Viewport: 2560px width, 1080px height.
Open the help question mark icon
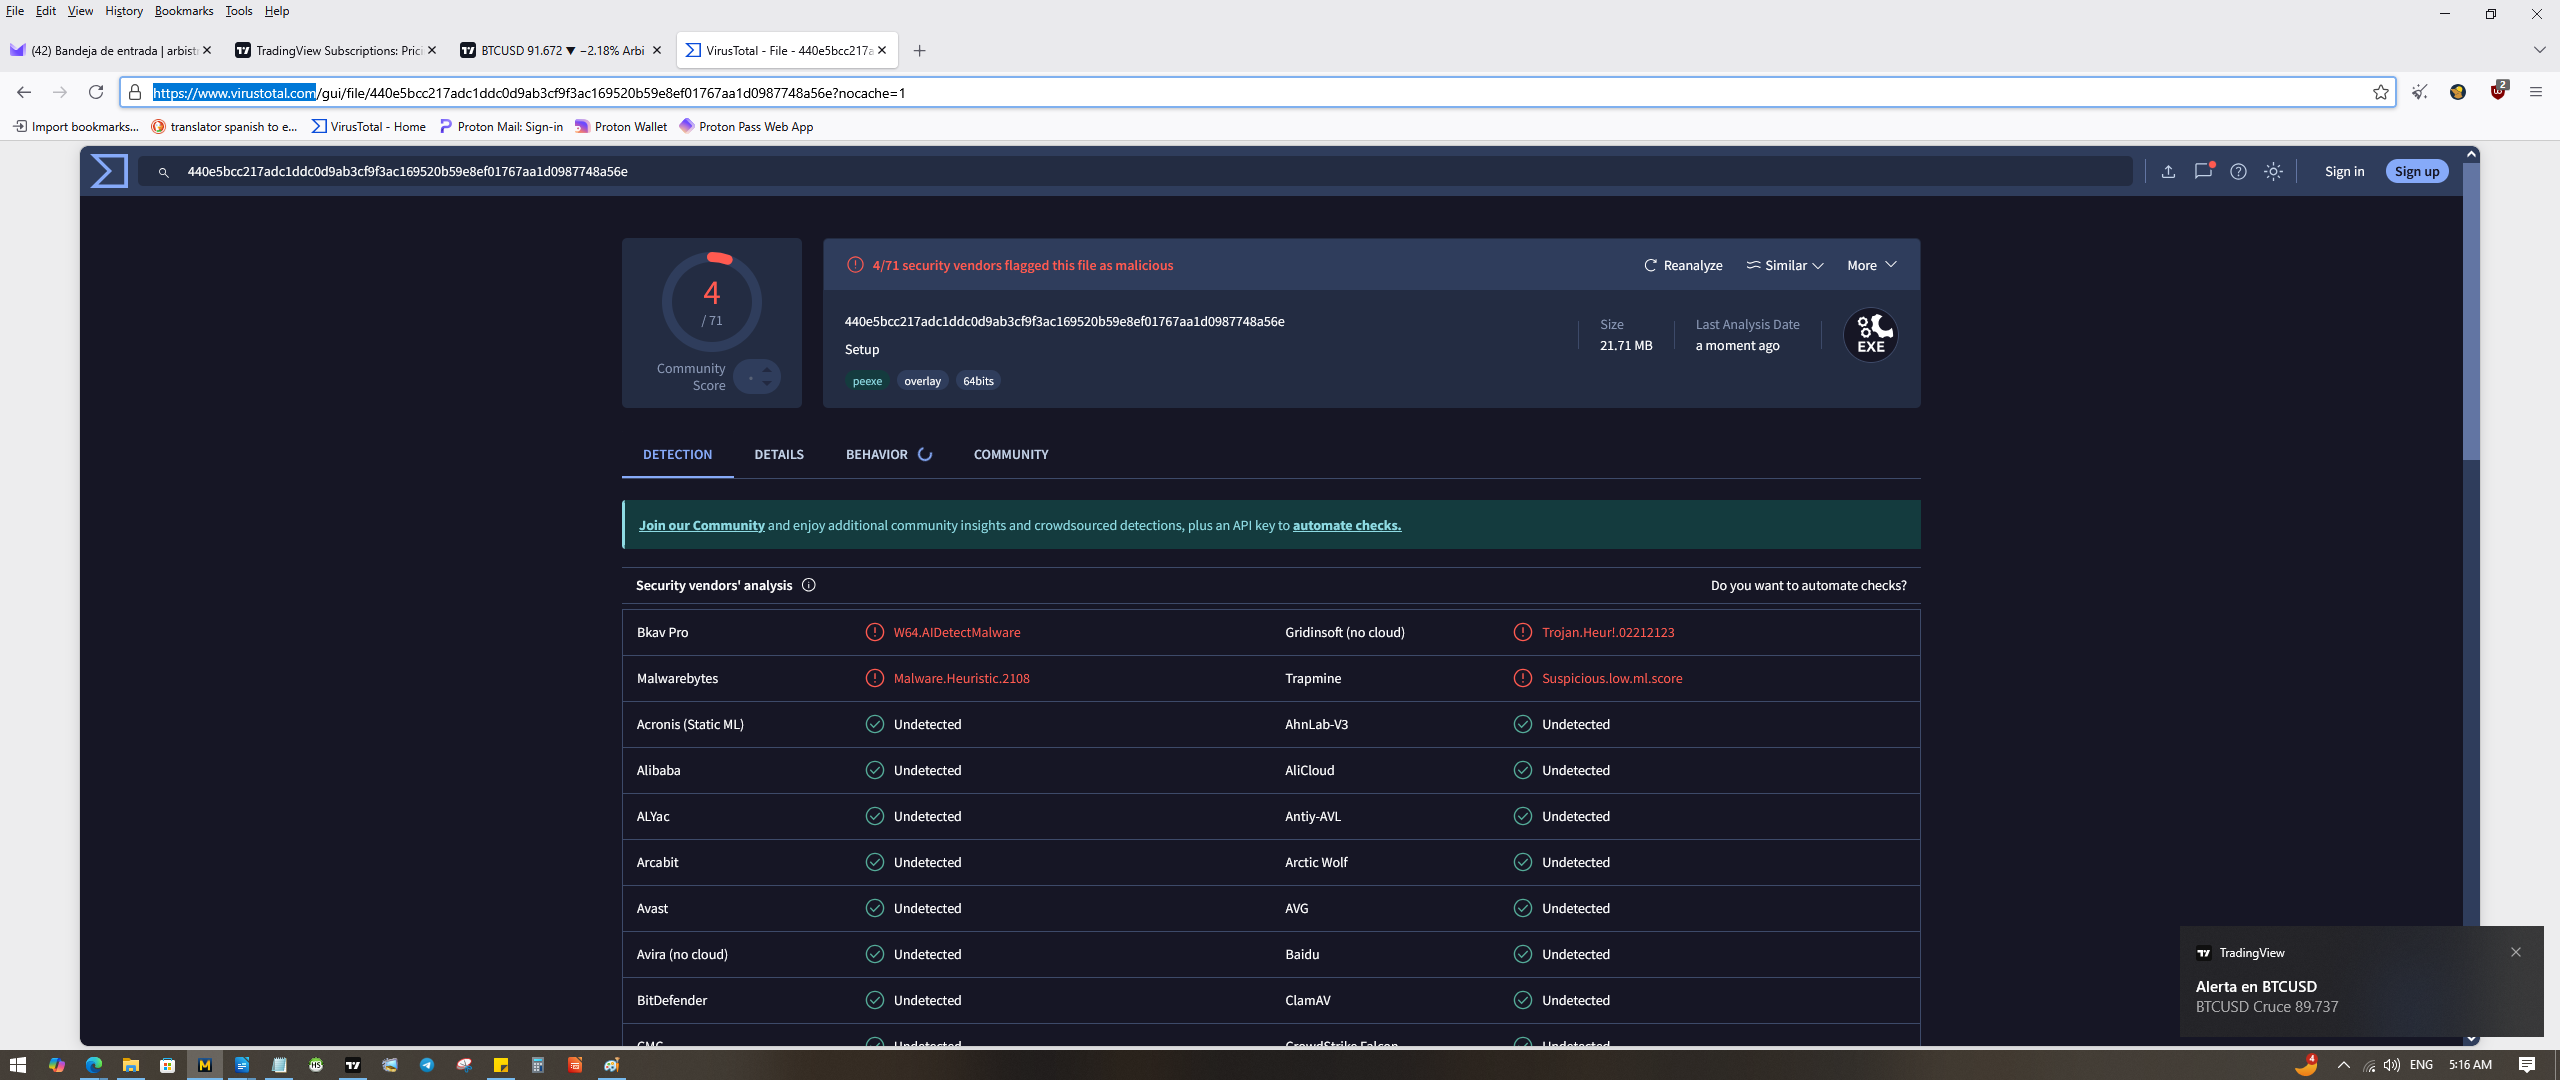[x=2238, y=172]
